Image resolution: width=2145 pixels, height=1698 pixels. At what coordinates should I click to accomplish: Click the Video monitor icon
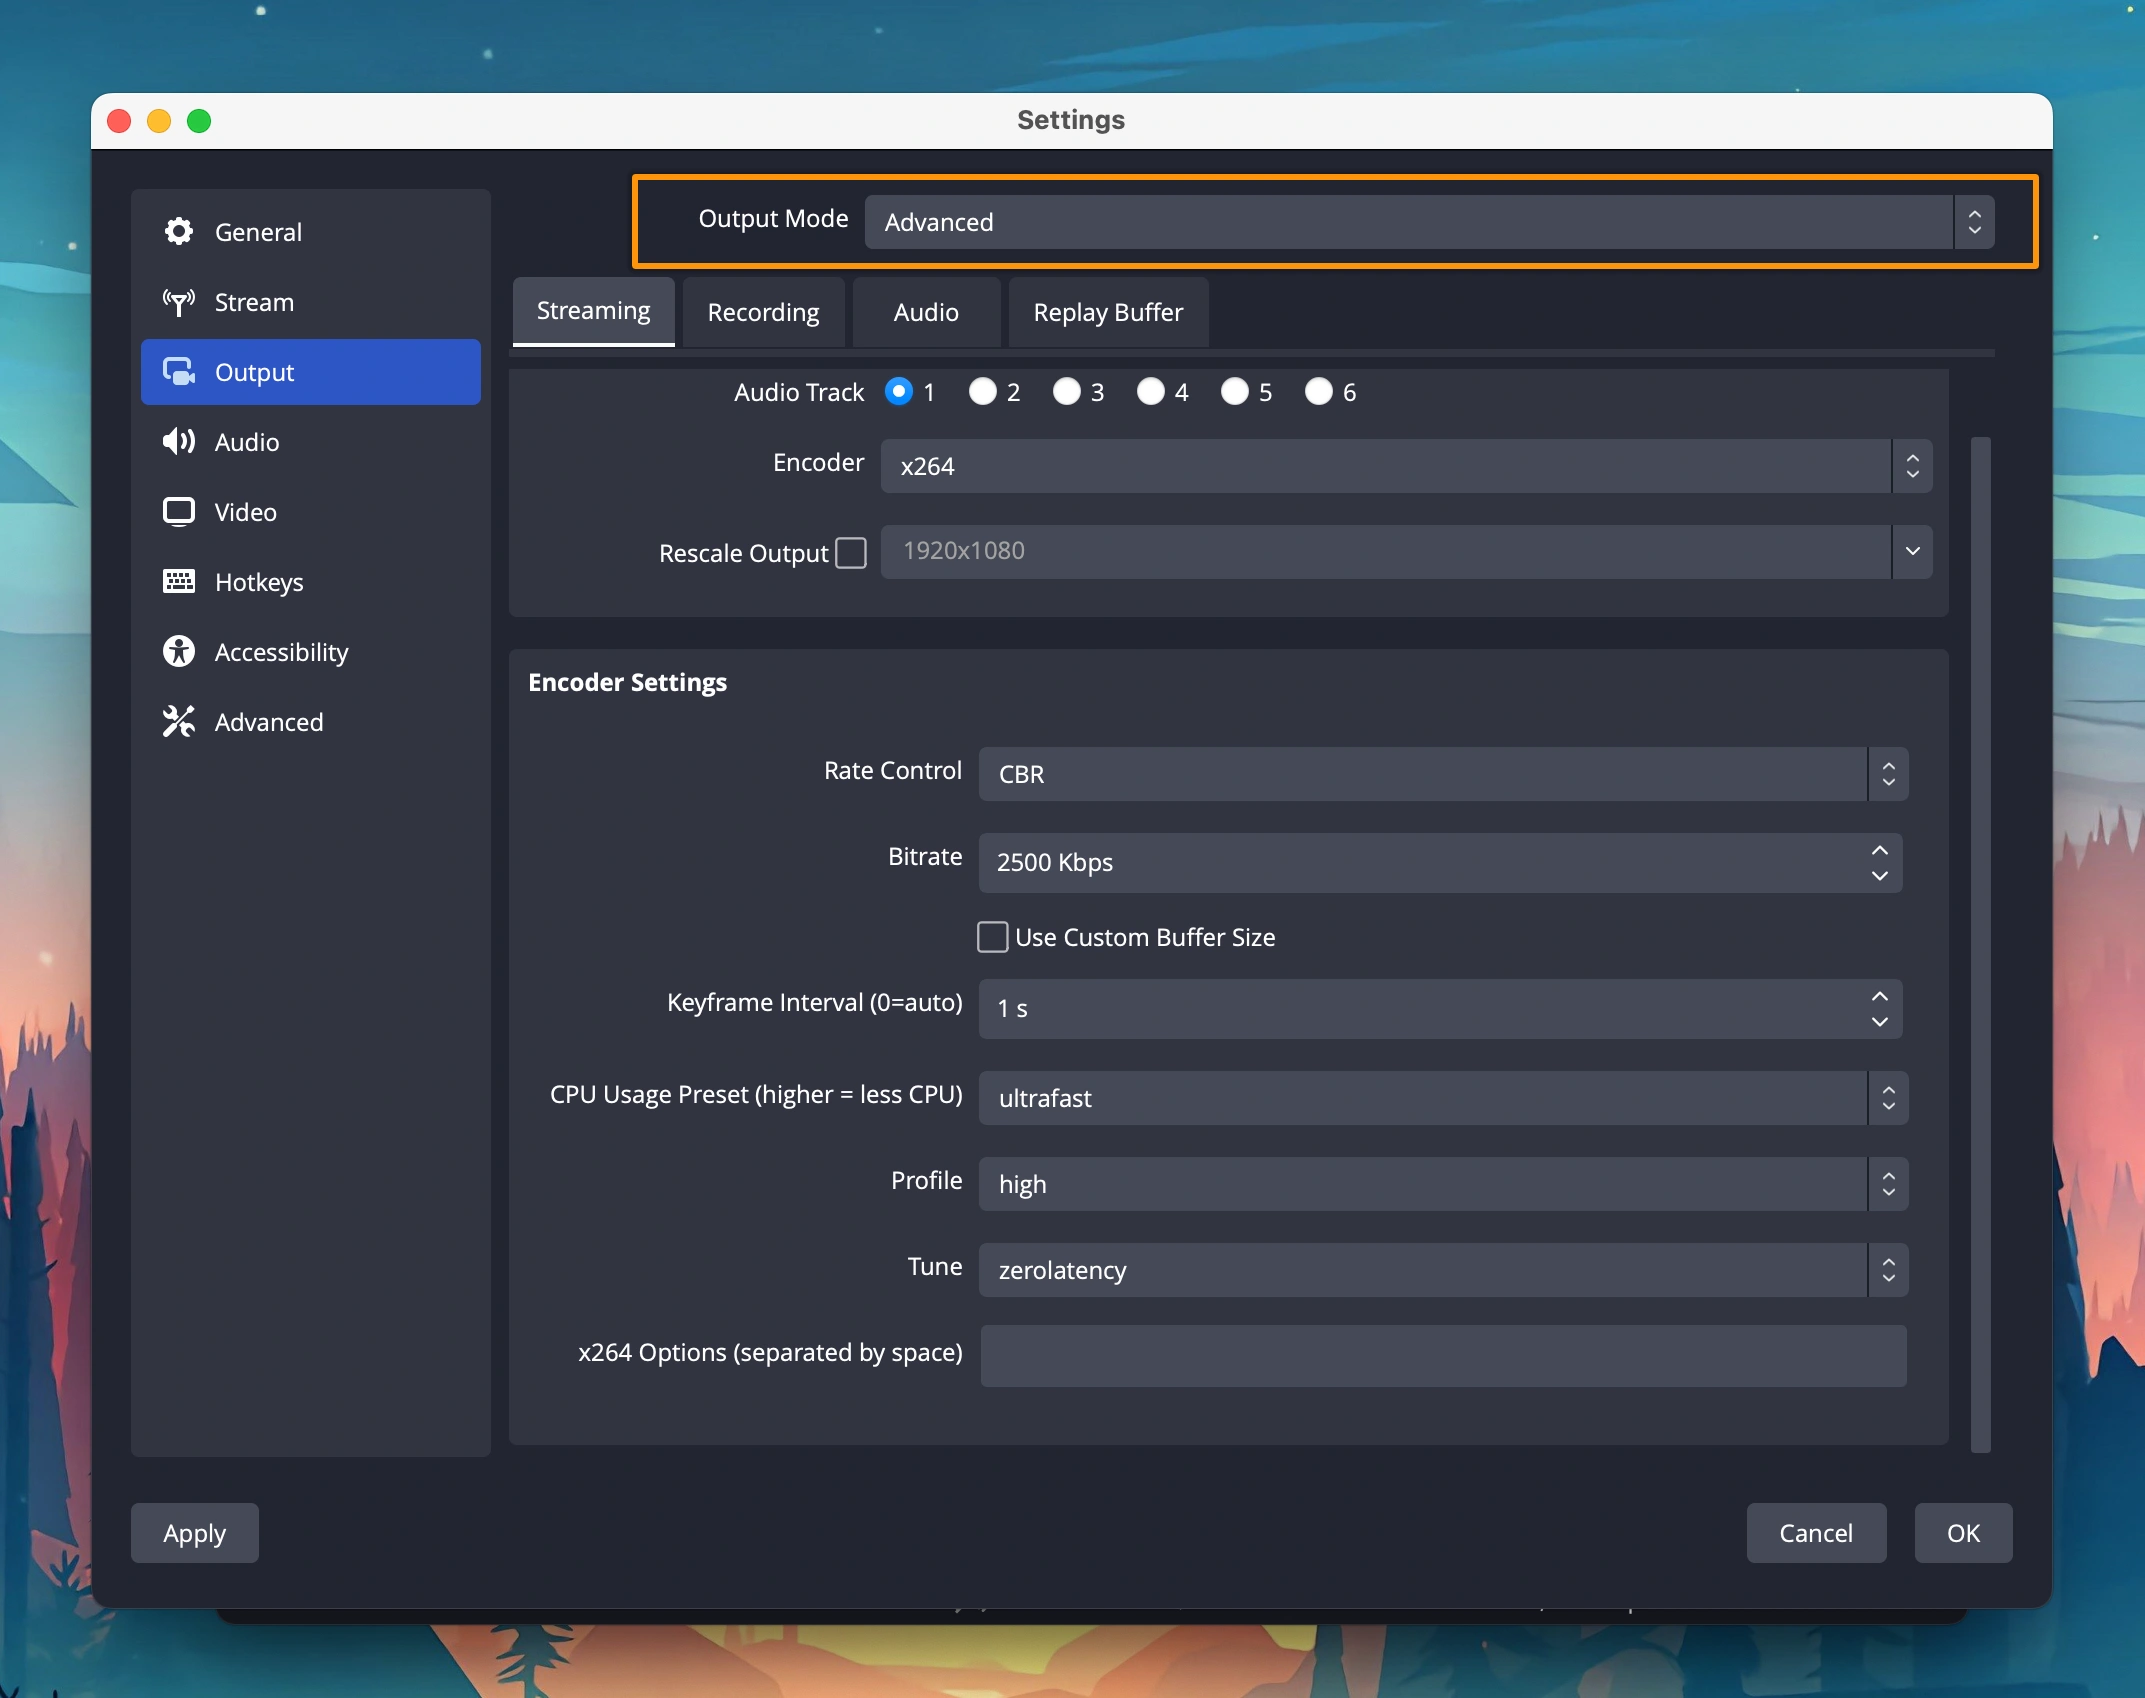click(179, 512)
